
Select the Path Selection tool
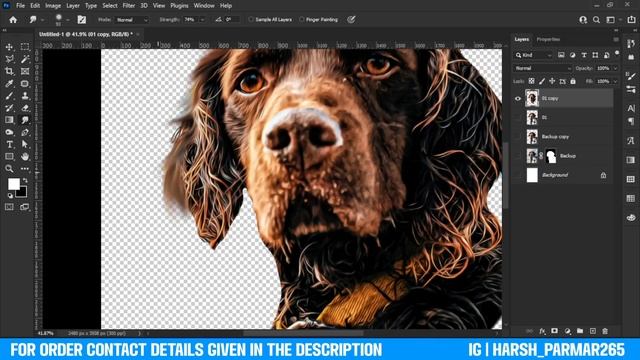tap(25, 144)
